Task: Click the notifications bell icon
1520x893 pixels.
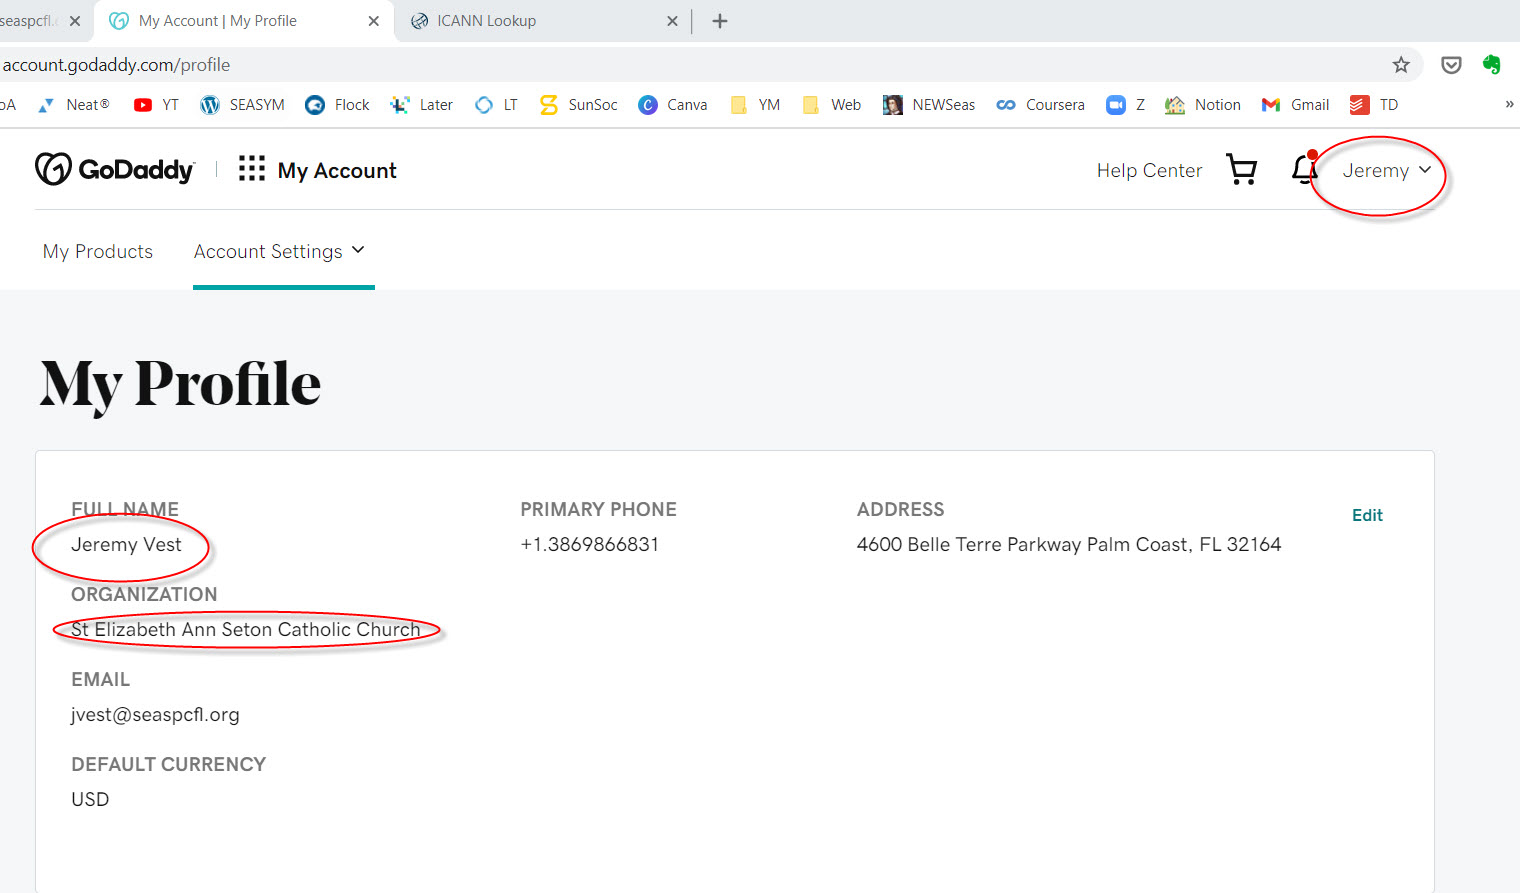Action: (x=1304, y=169)
